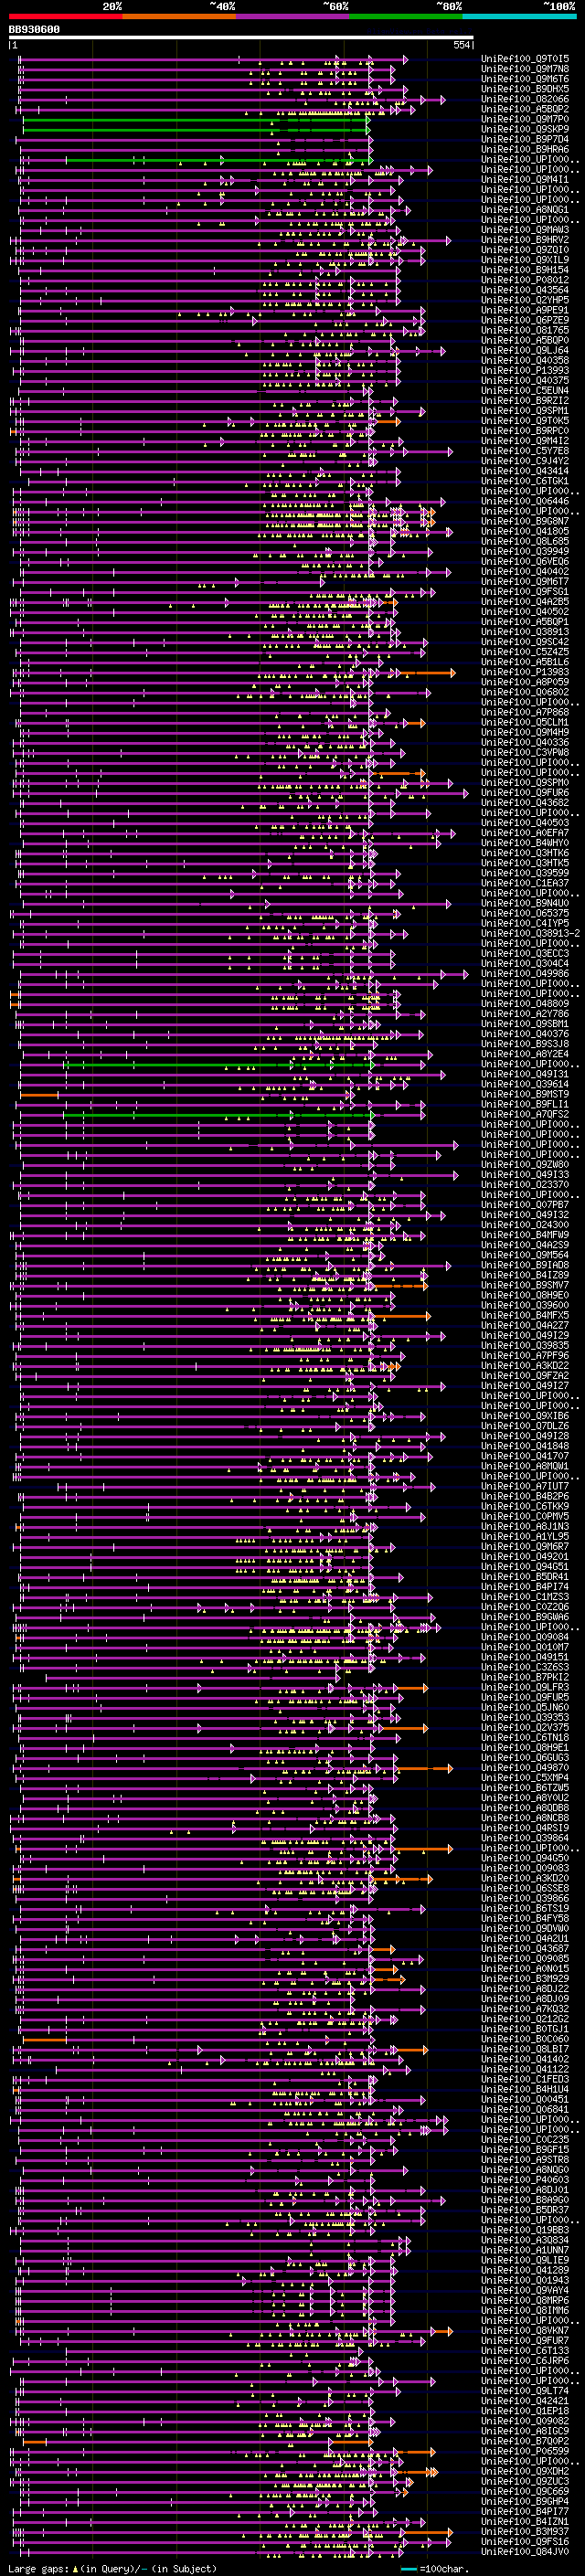Select label UniRef100_Q4A2B5

(x=525, y=601)
